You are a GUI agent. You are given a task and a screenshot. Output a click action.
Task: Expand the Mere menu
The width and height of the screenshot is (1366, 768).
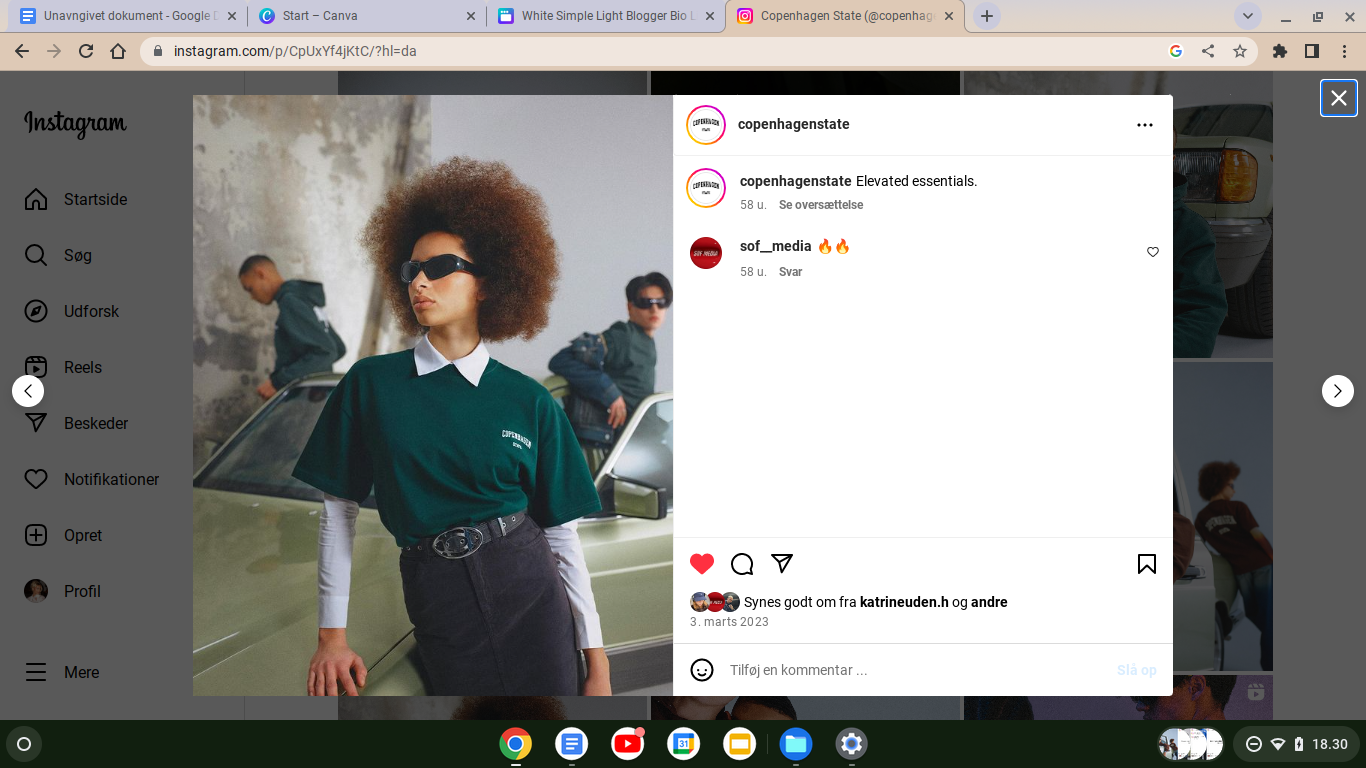pos(80,672)
